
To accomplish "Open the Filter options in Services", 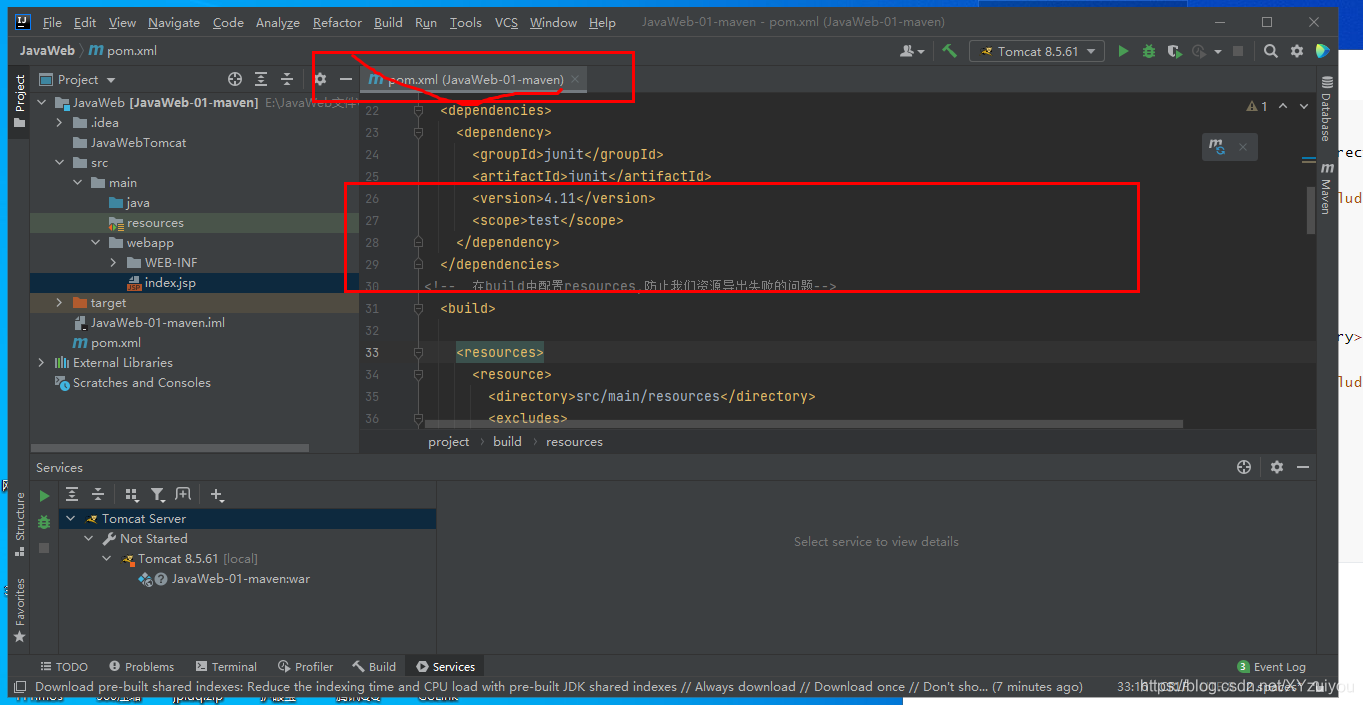I will [x=157, y=494].
